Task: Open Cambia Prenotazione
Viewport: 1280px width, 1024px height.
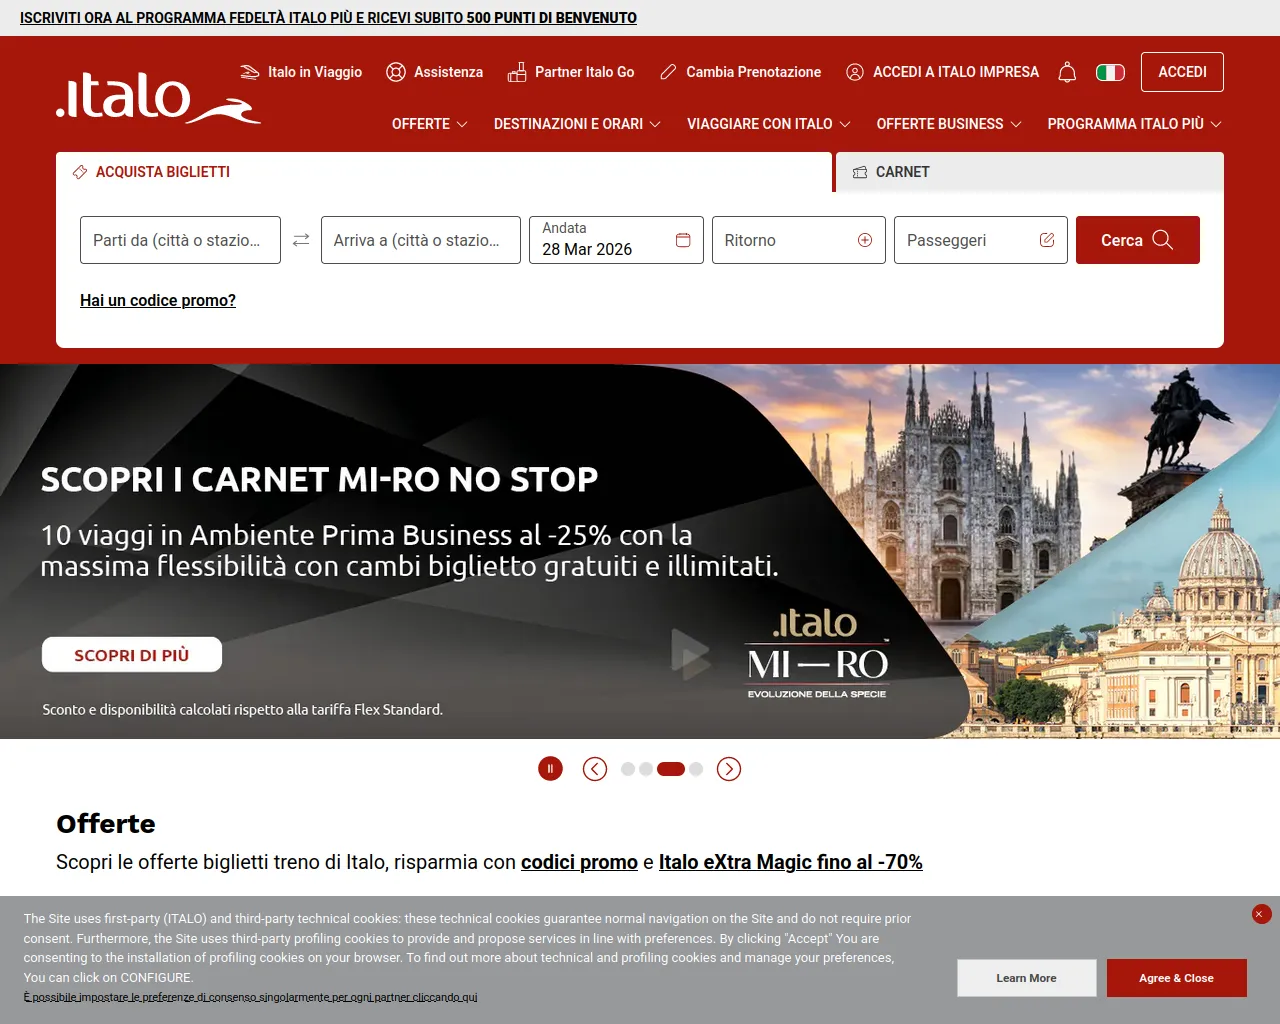Action: click(740, 72)
